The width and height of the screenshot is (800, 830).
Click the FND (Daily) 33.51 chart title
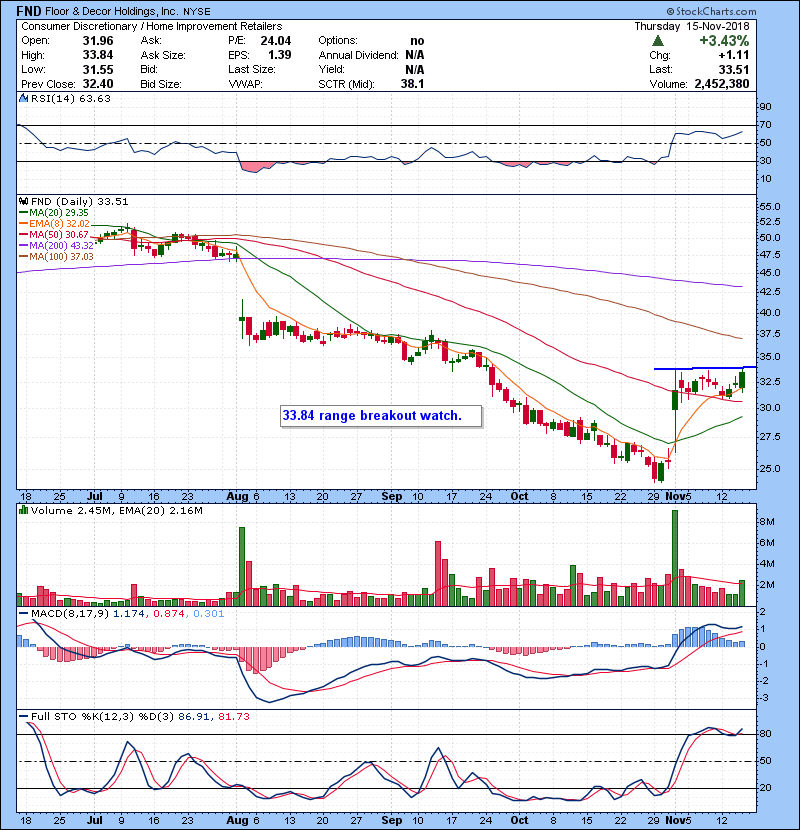point(79,202)
